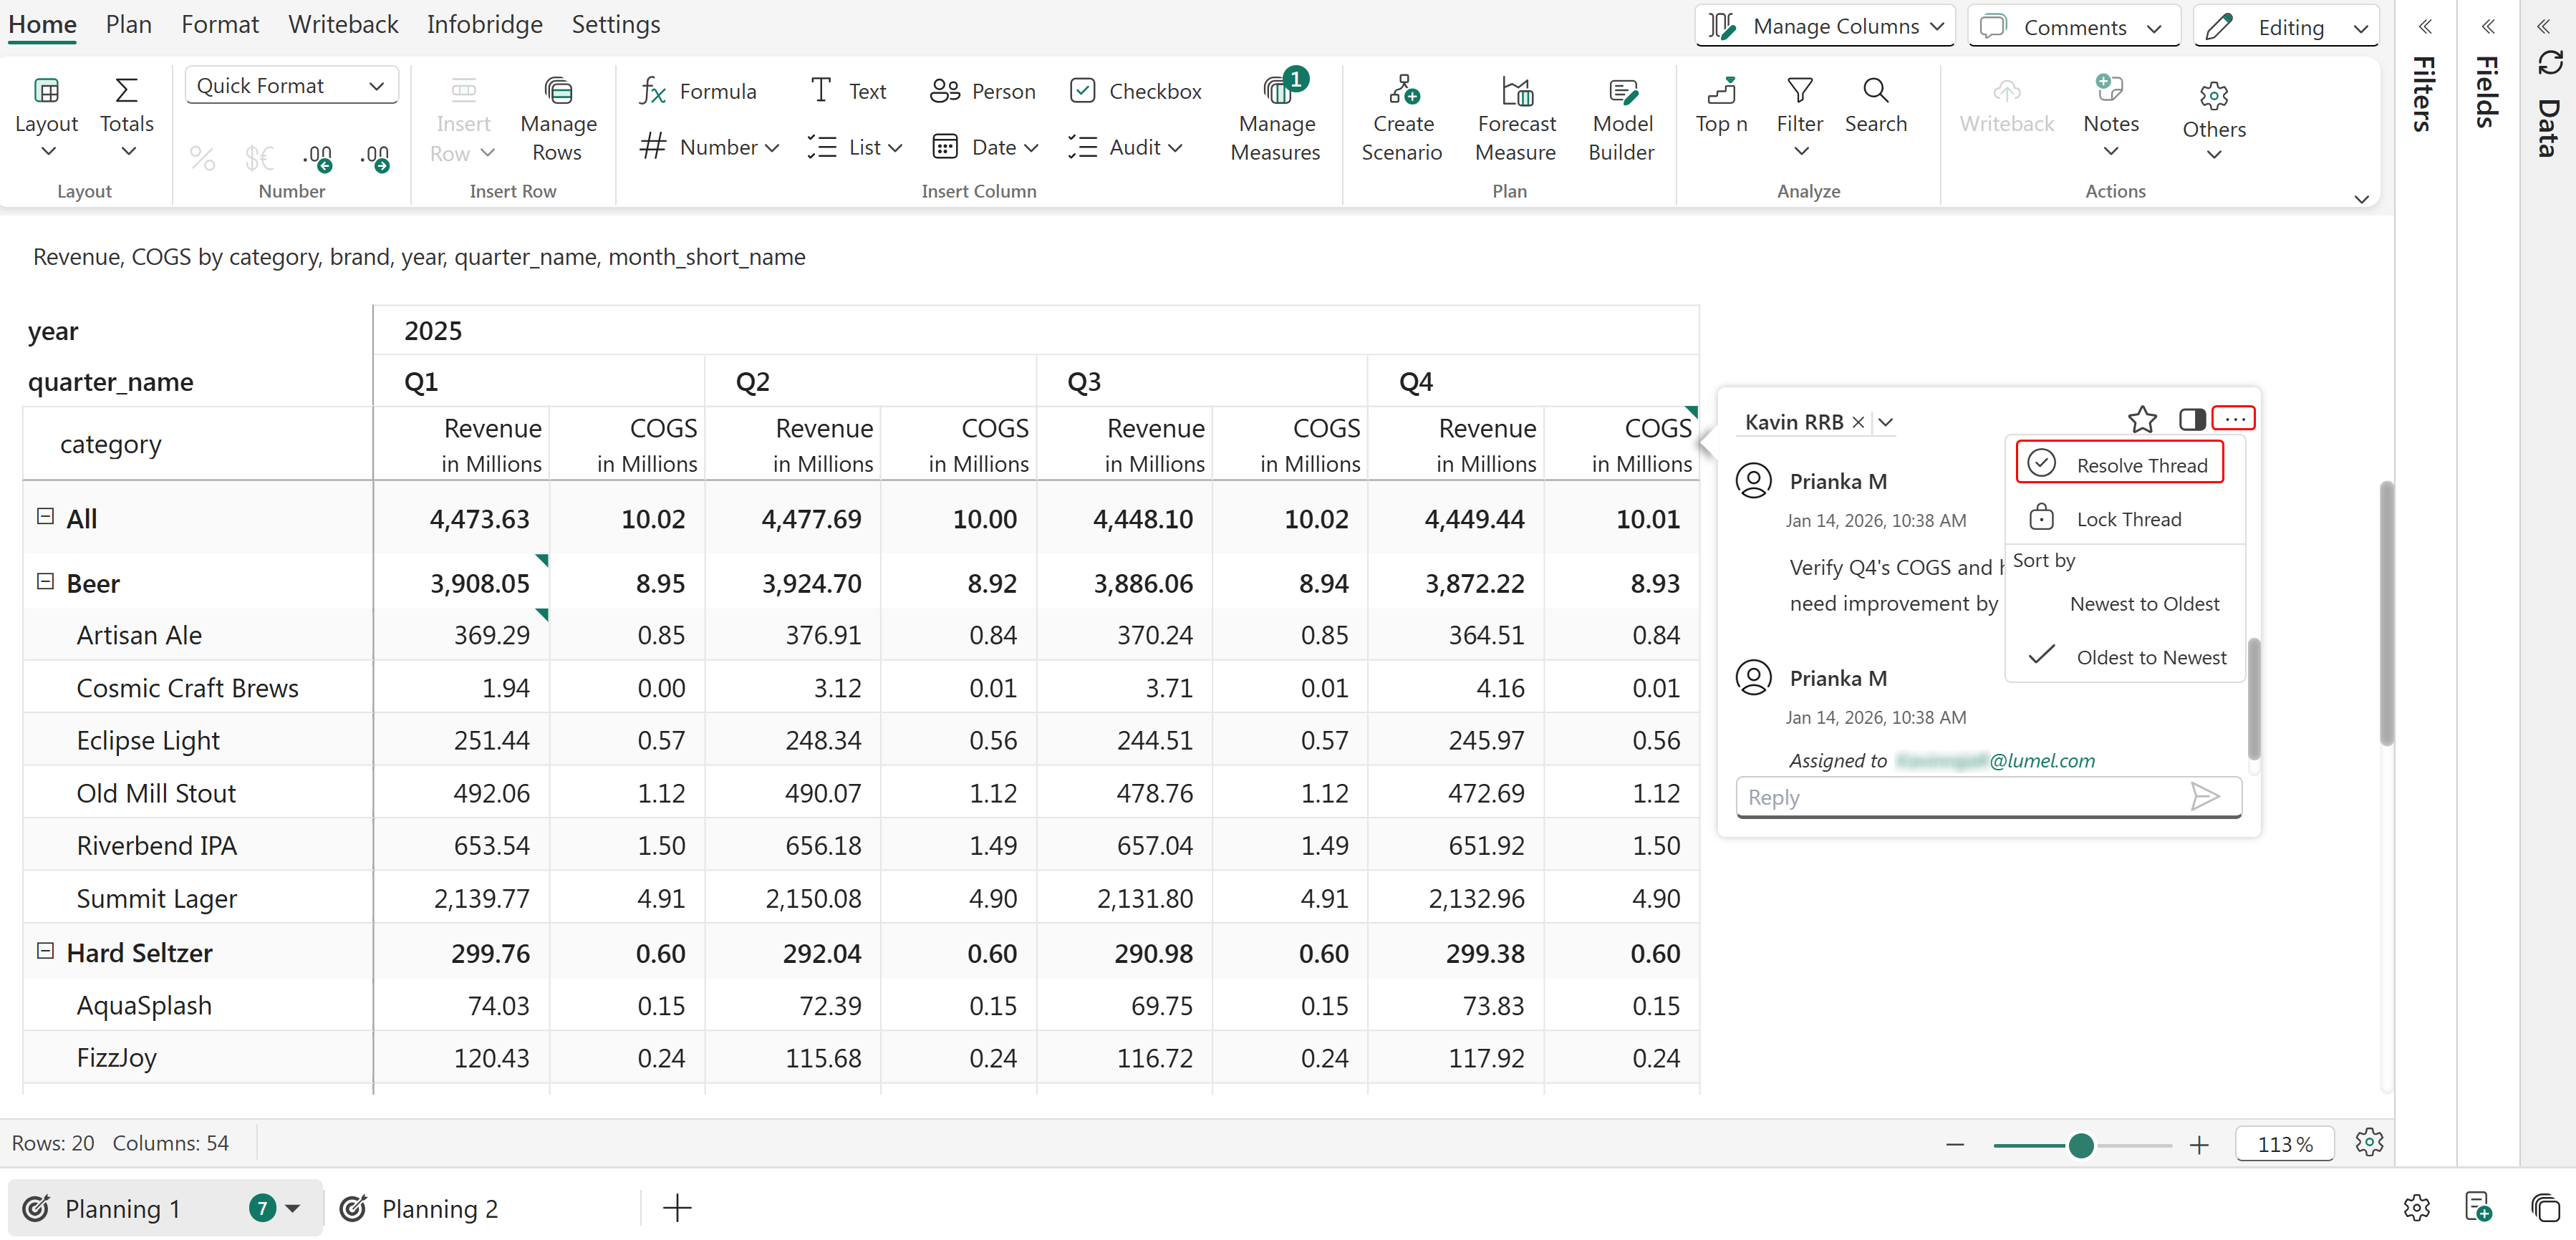Collapse the Beer category row
Image resolution: width=2576 pixels, height=1240 pixels.
pyautogui.click(x=45, y=581)
